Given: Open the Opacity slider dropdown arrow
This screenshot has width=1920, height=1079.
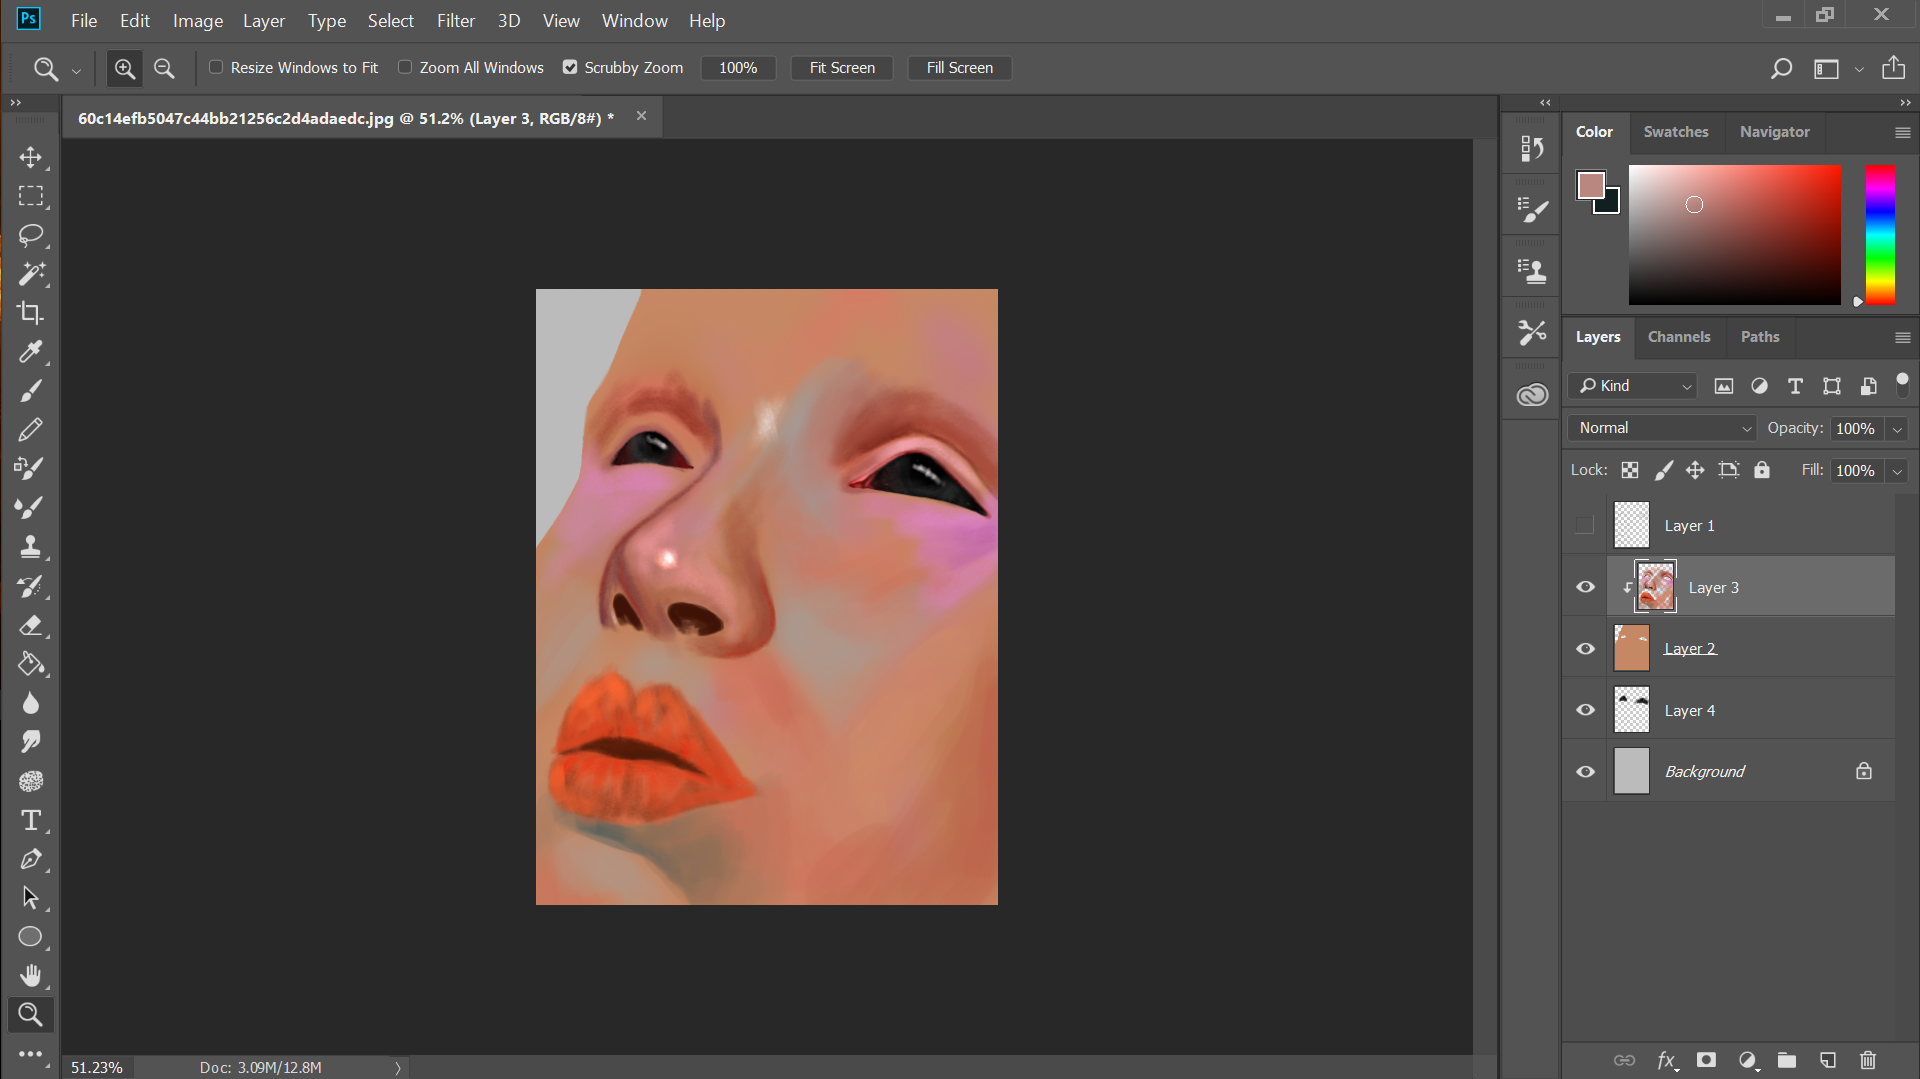Looking at the screenshot, I should tap(1896, 428).
